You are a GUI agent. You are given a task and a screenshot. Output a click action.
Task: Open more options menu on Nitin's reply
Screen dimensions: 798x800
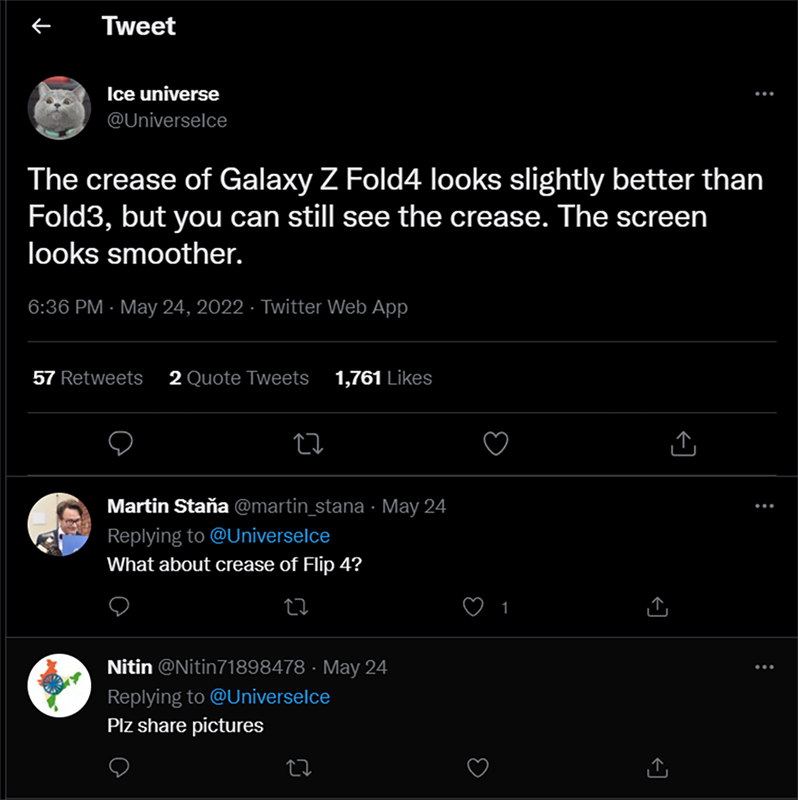[765, 666]
